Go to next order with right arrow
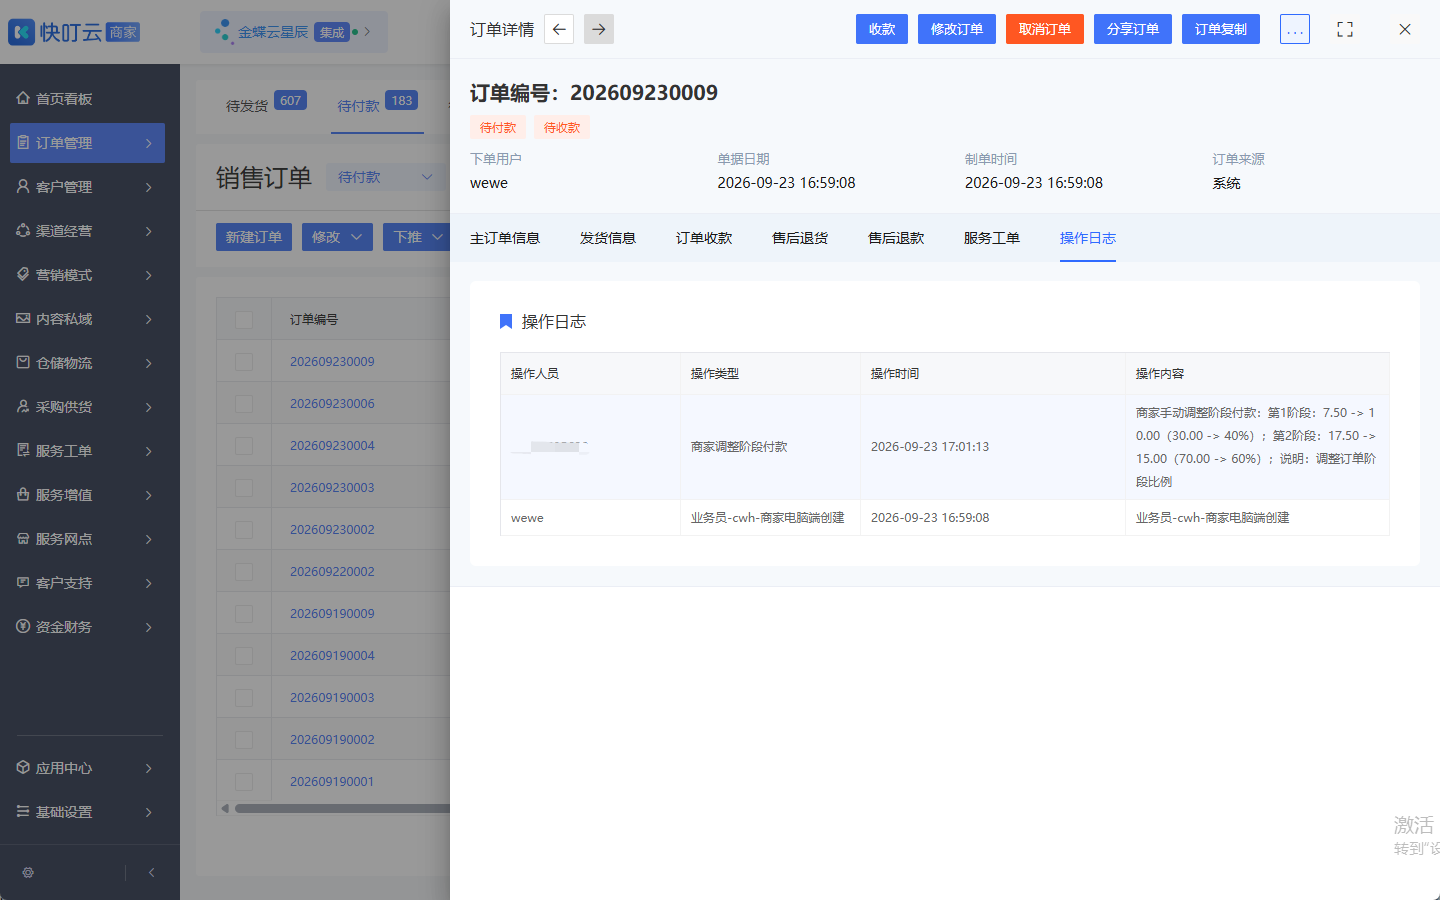 [x=599, y=29]
